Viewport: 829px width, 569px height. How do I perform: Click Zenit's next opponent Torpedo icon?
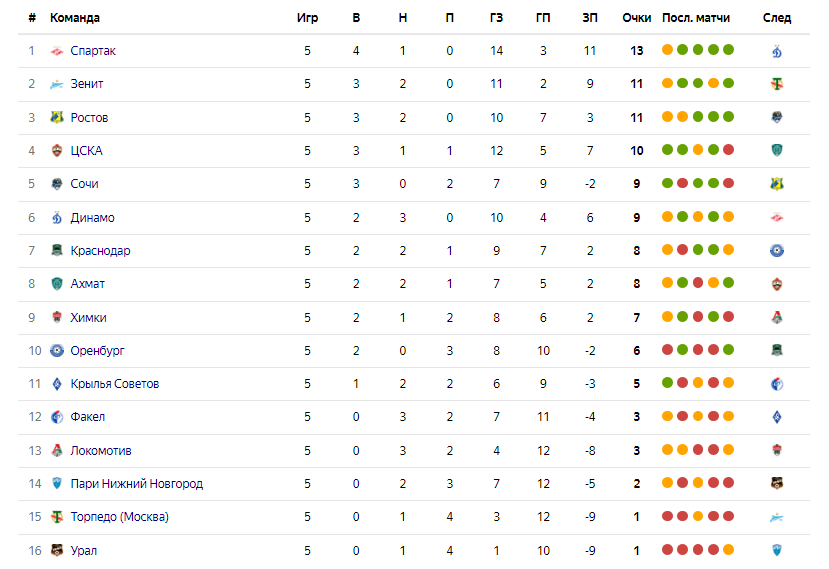[777, 84]
